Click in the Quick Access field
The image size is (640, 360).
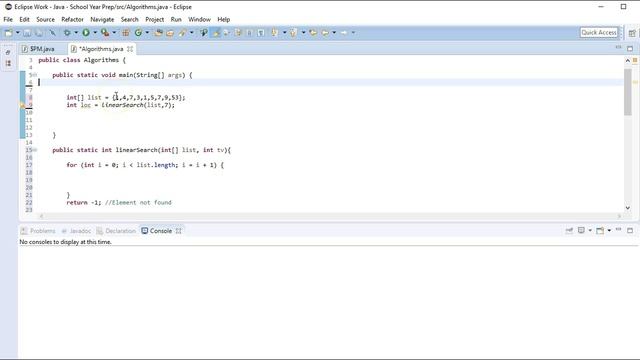(599, 32)
